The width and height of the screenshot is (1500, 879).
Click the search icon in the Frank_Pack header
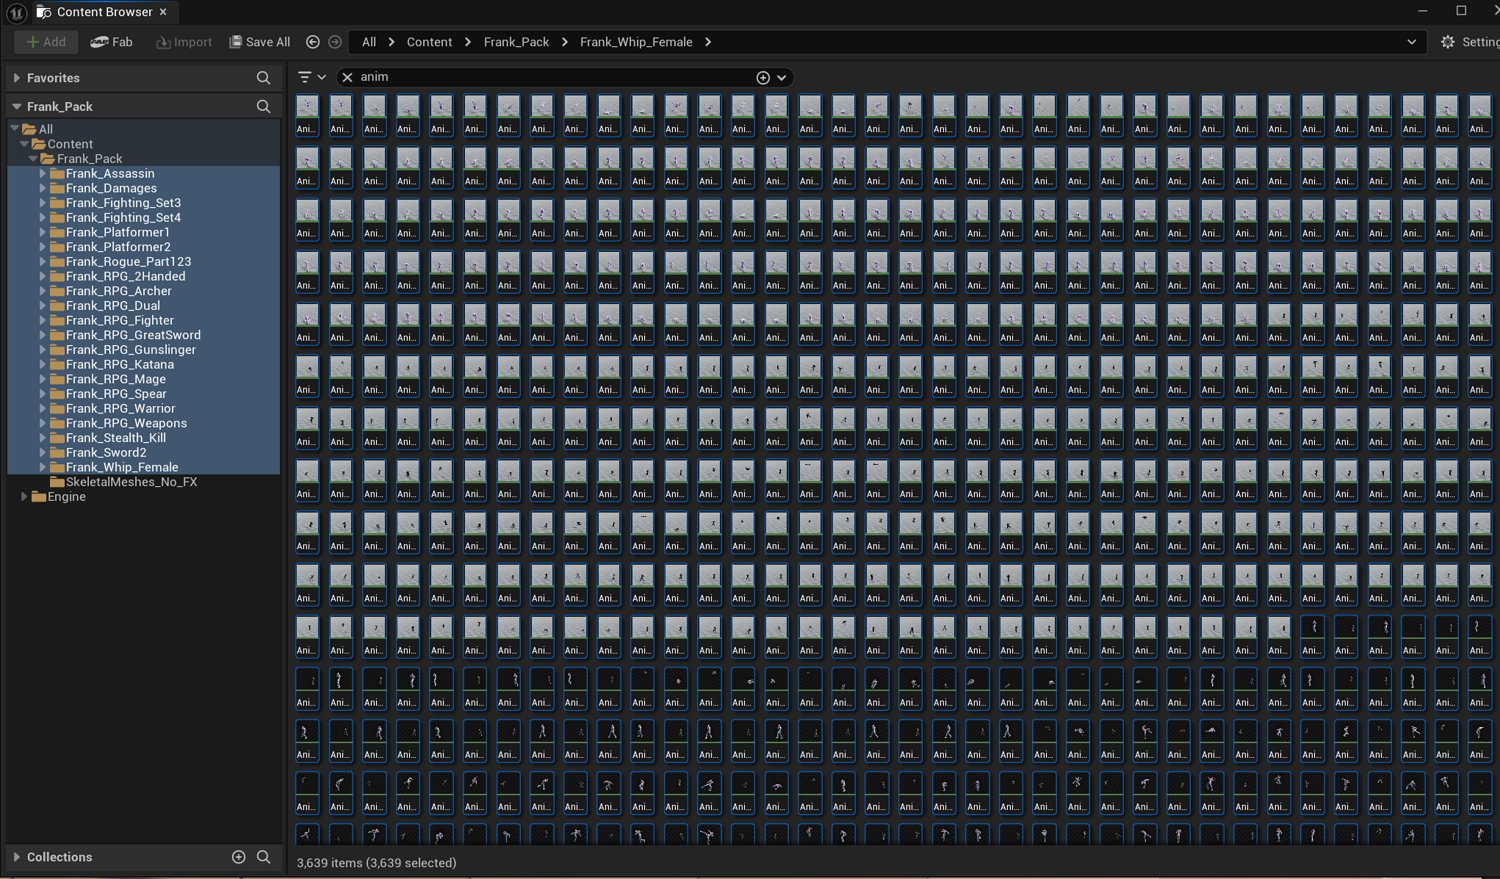click(263, 106)
